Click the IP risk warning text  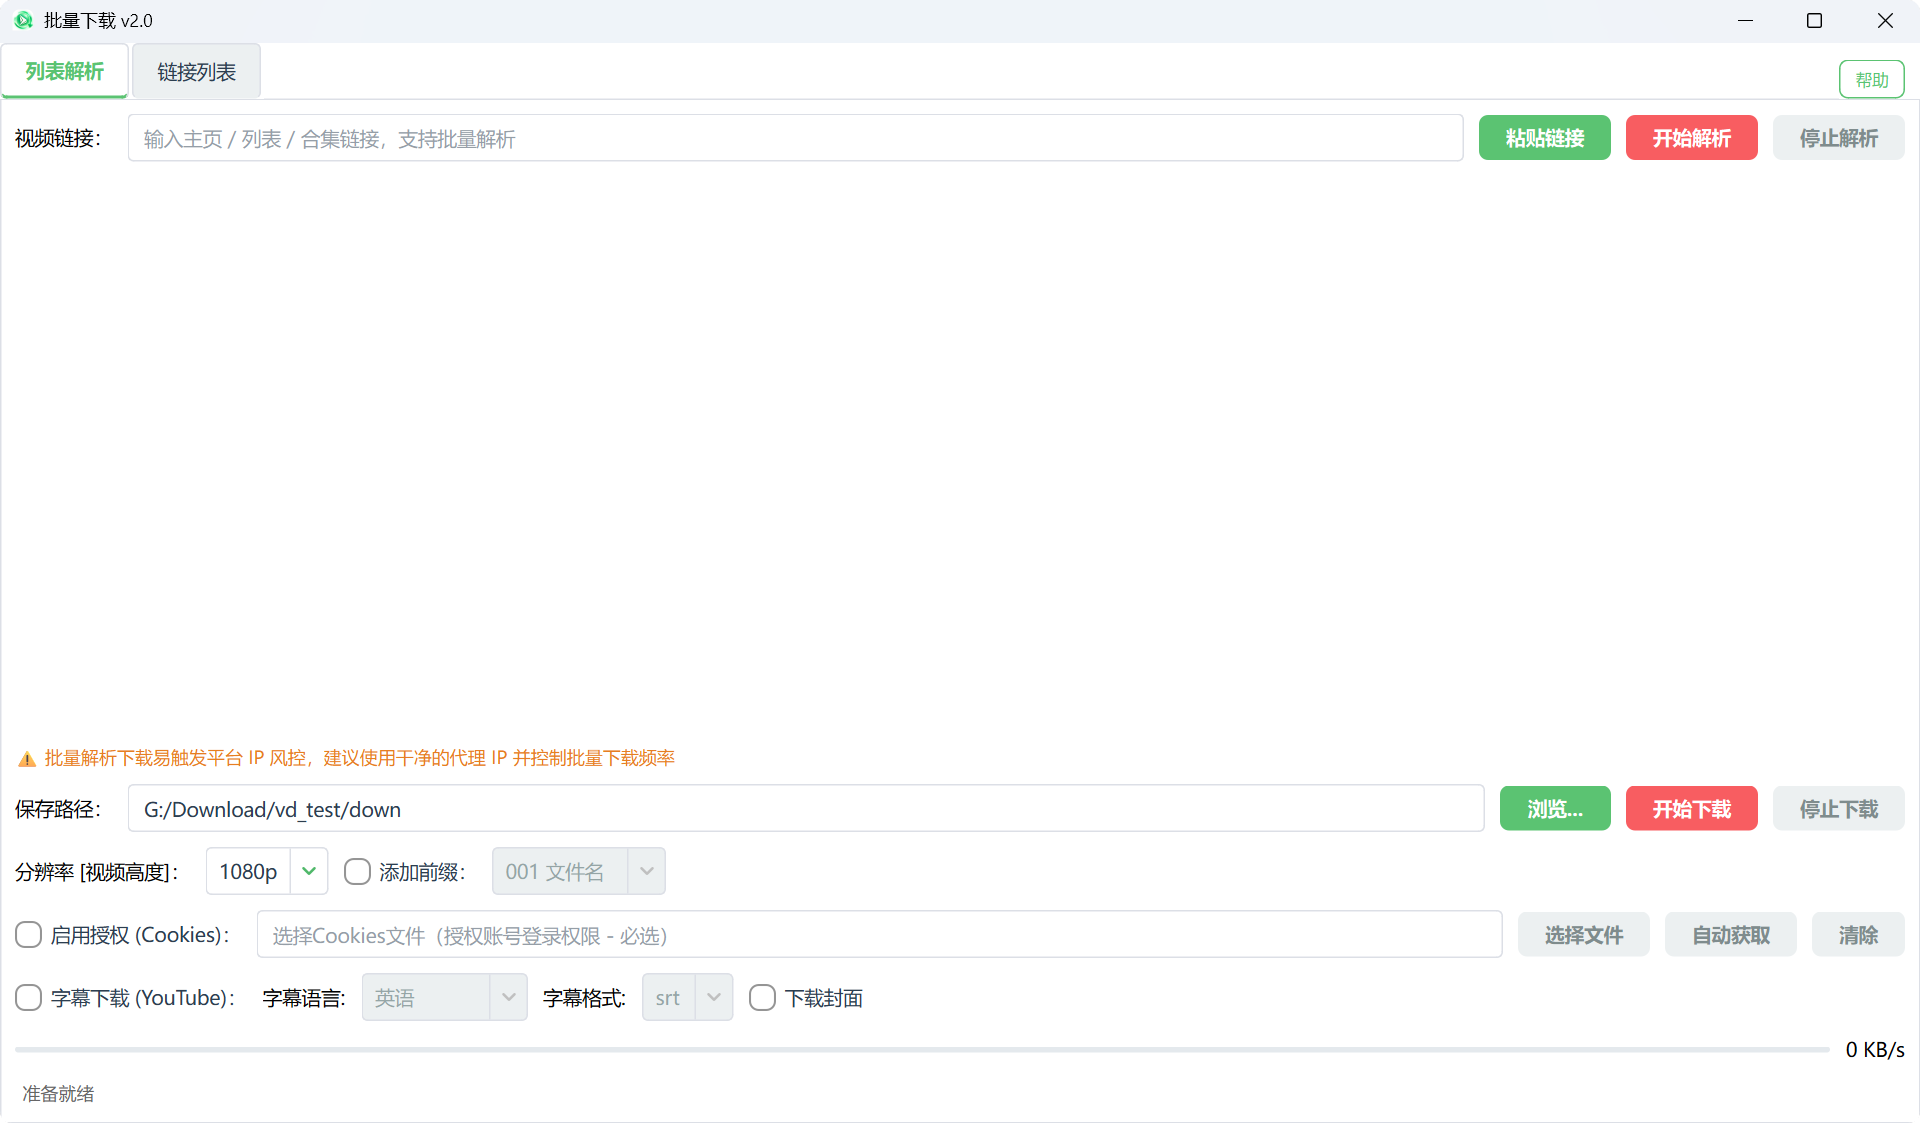coord(359,759)
